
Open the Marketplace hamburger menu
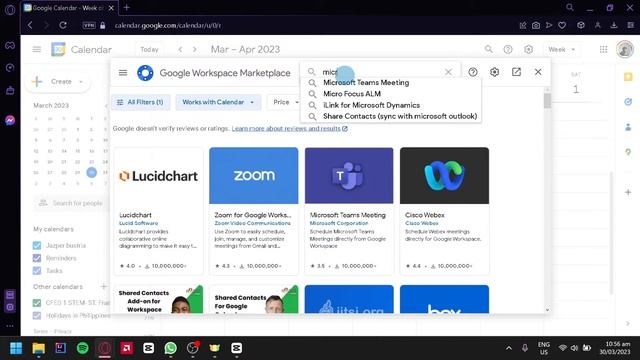pyautogui.click(x=123, y=73)
